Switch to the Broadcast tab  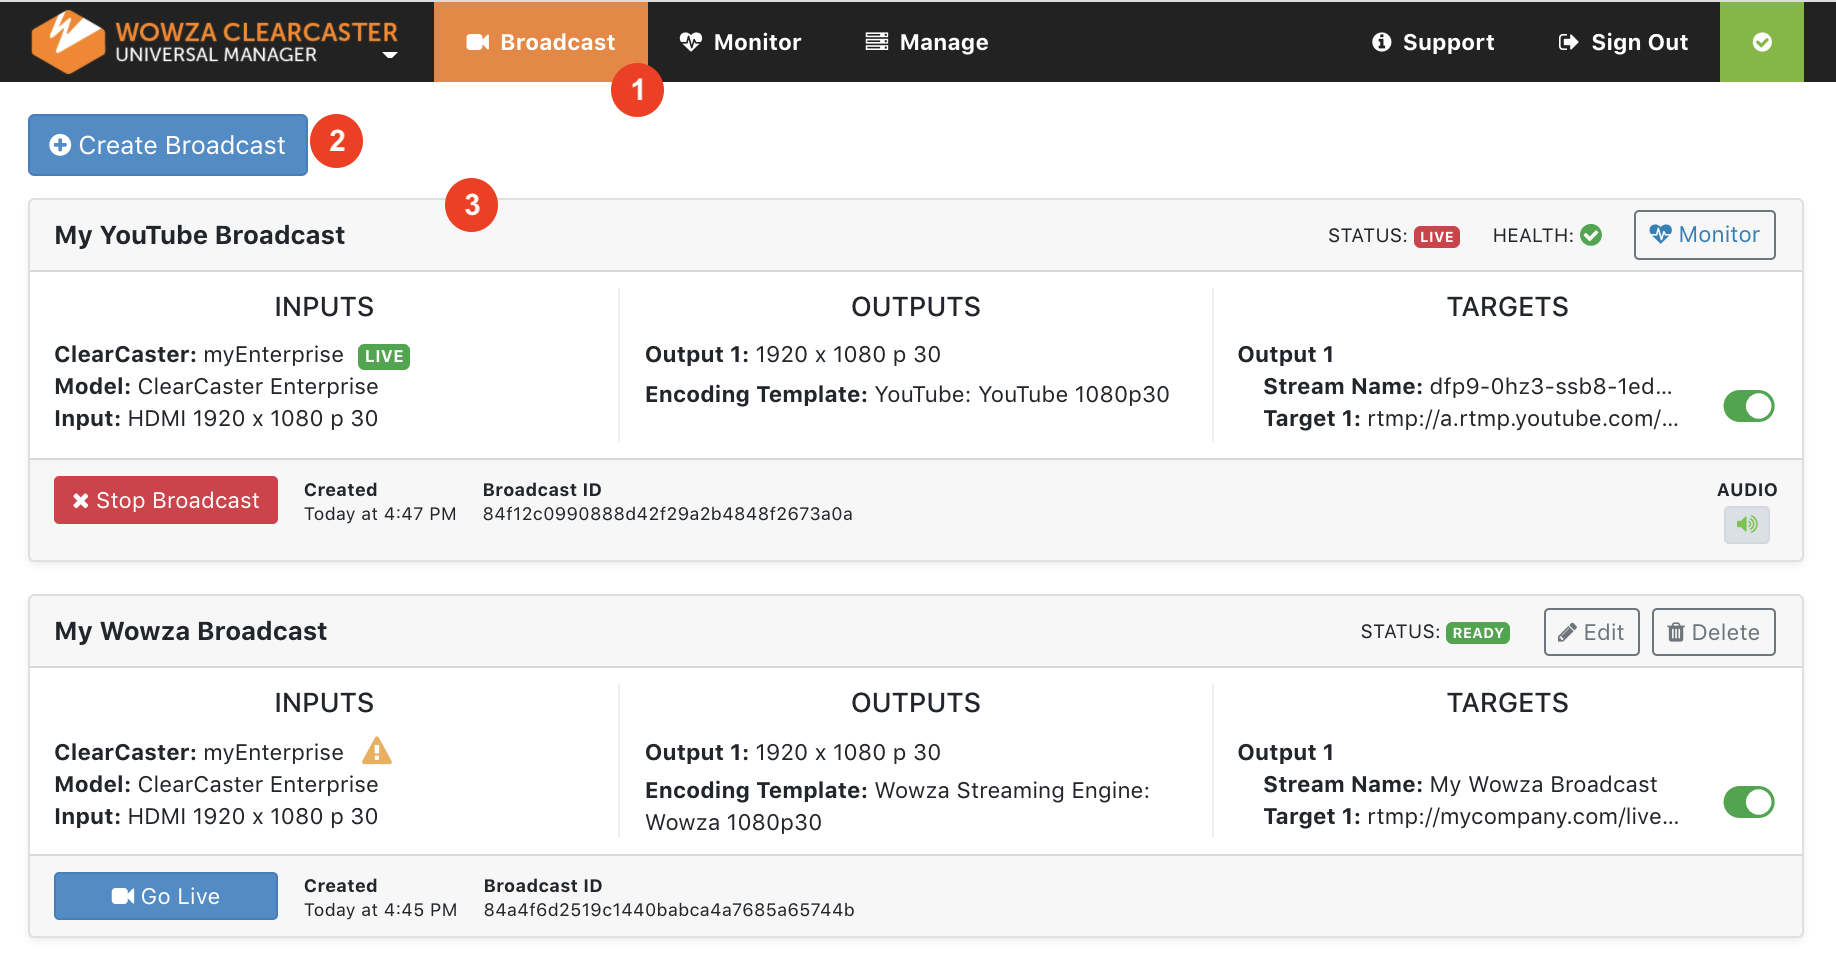(541, 42)
